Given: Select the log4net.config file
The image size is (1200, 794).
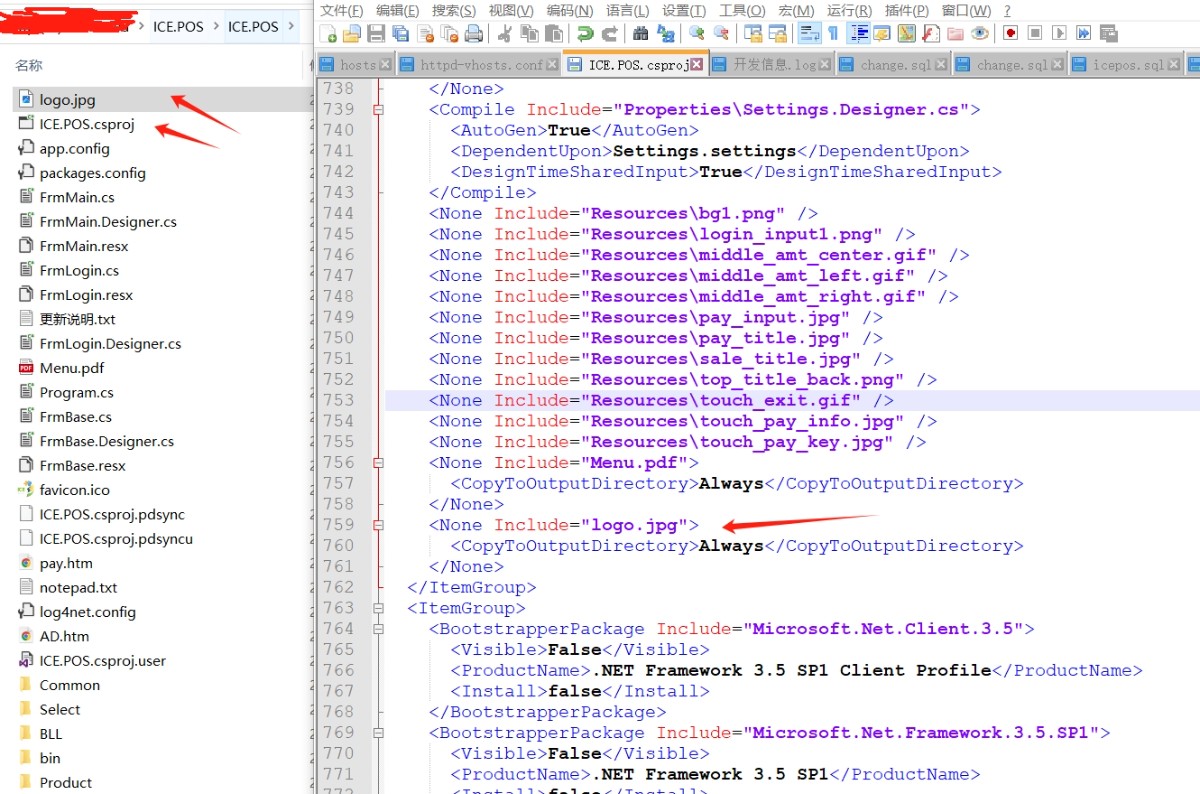Looking at the screenshot, I should tap(87, 612).
